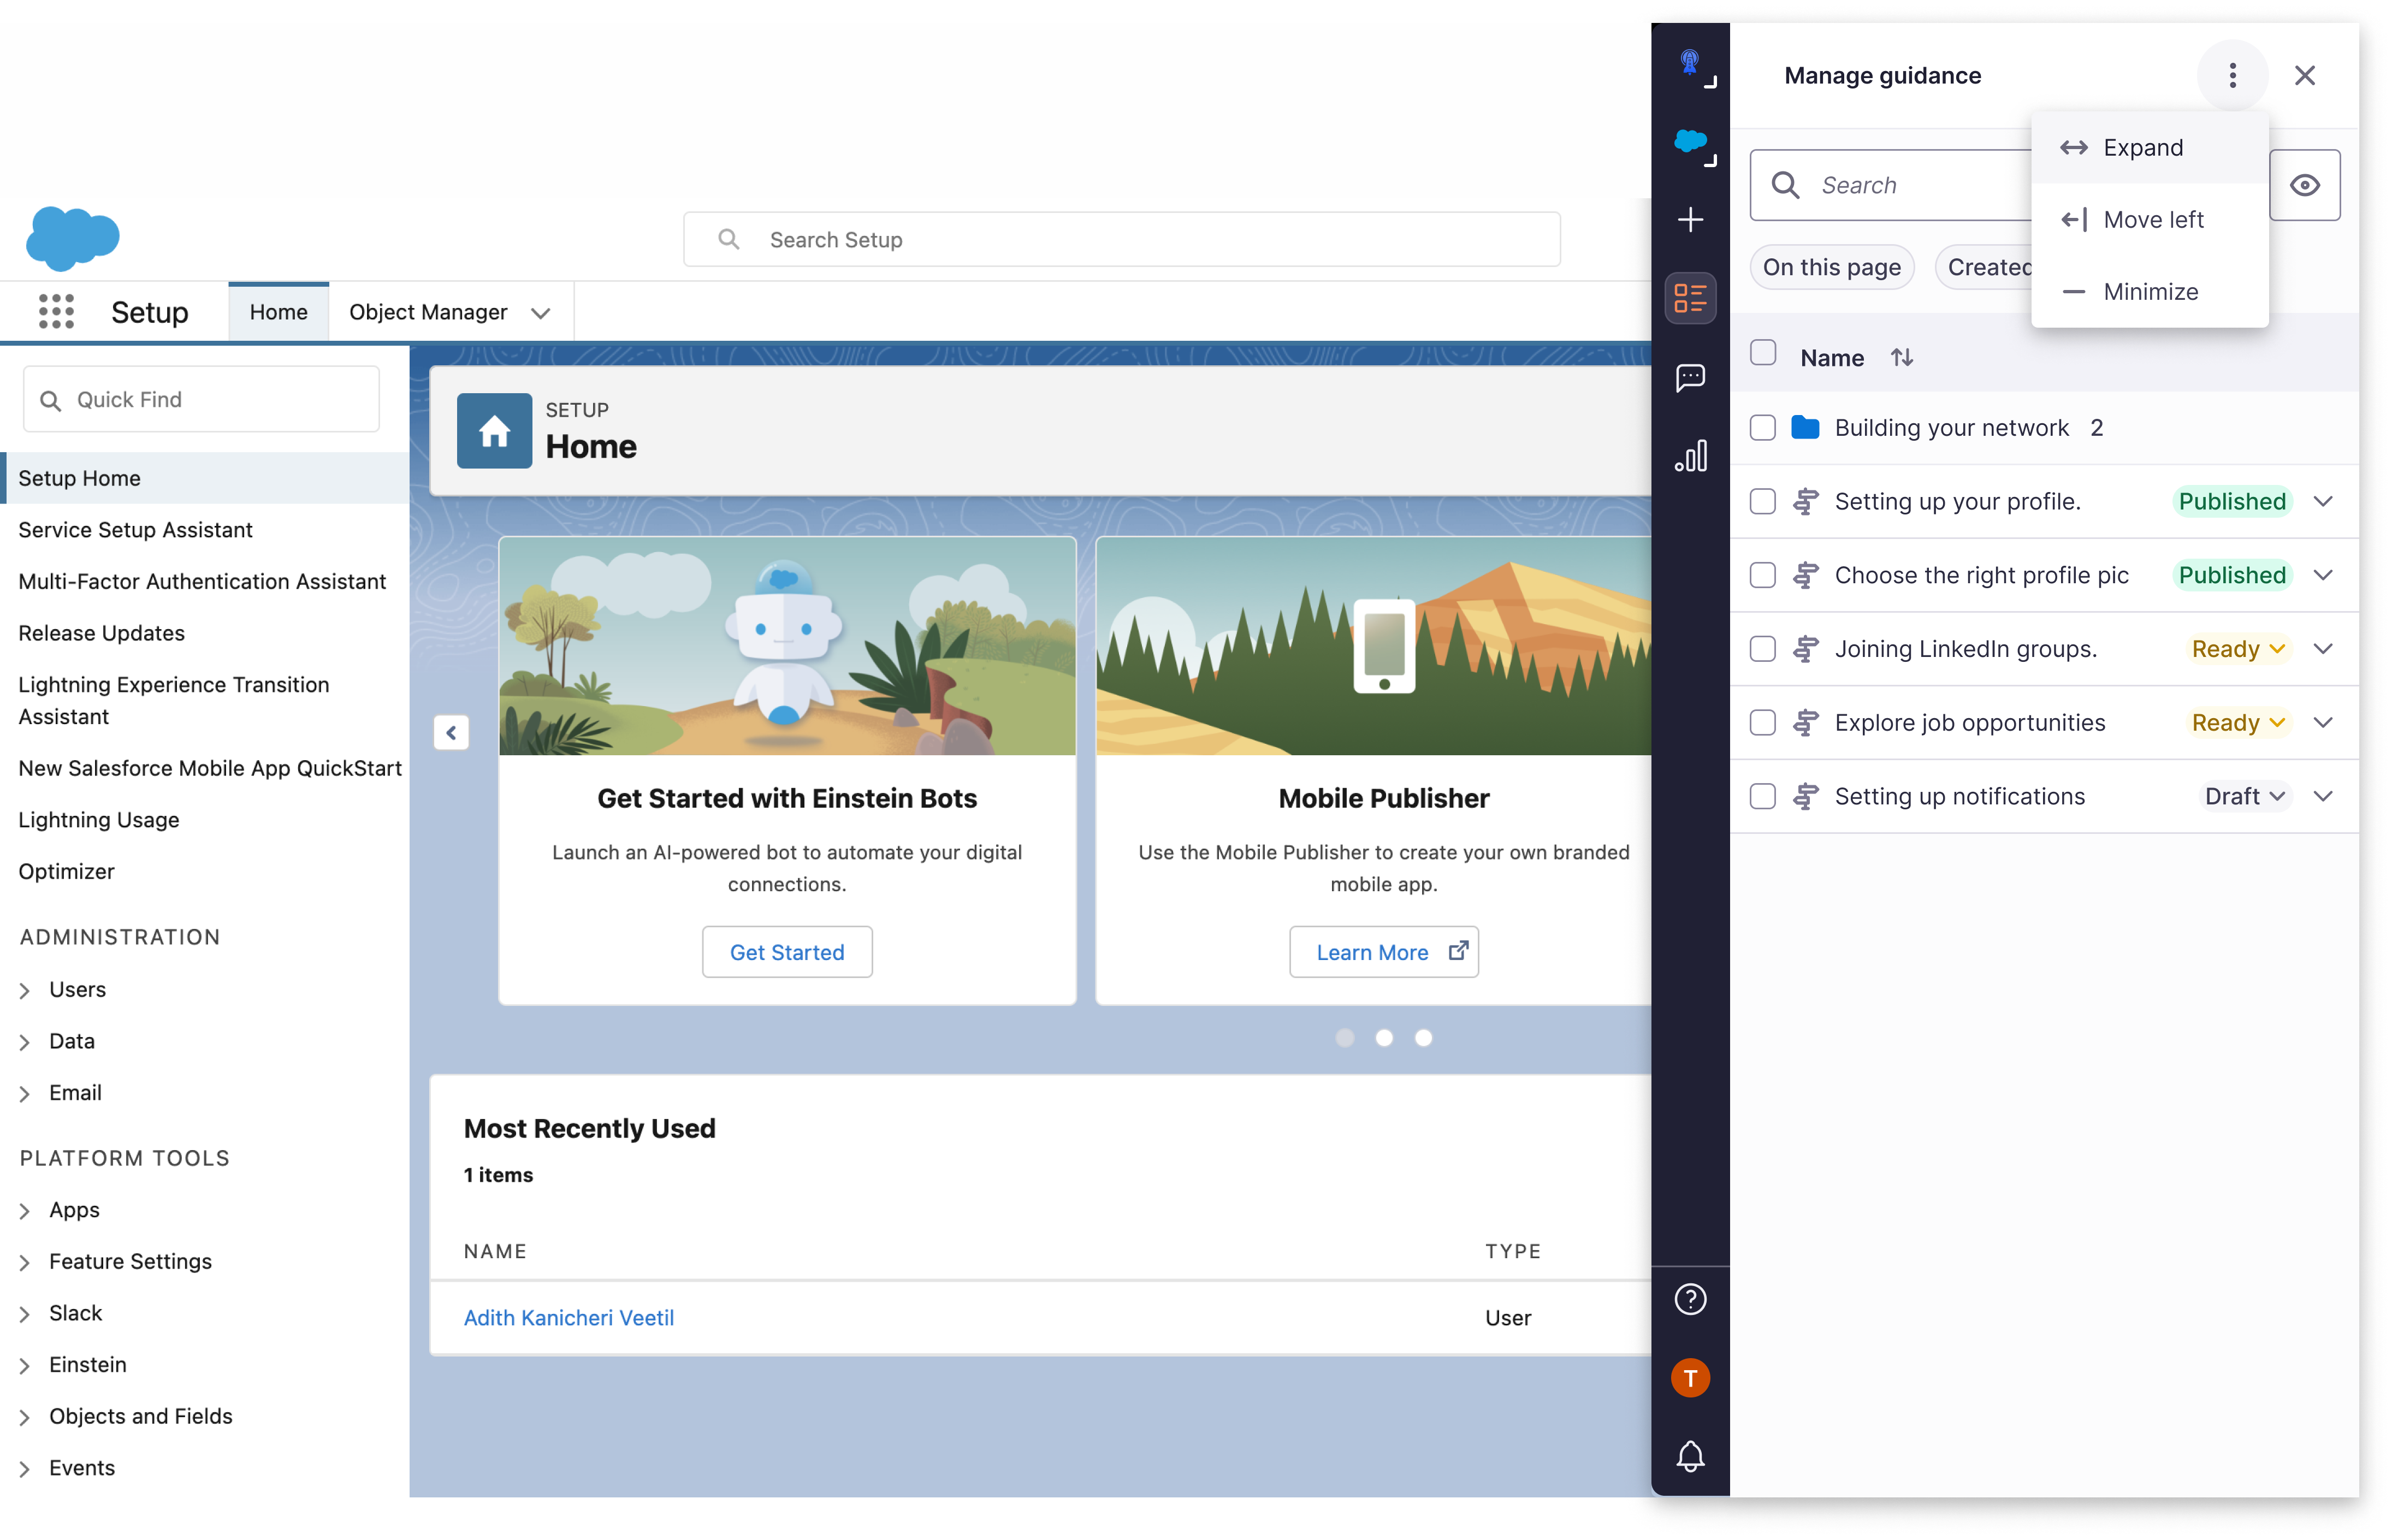Open the analytics bar chart icon
The image size is (2392, 1540).
click(1690, 456)
